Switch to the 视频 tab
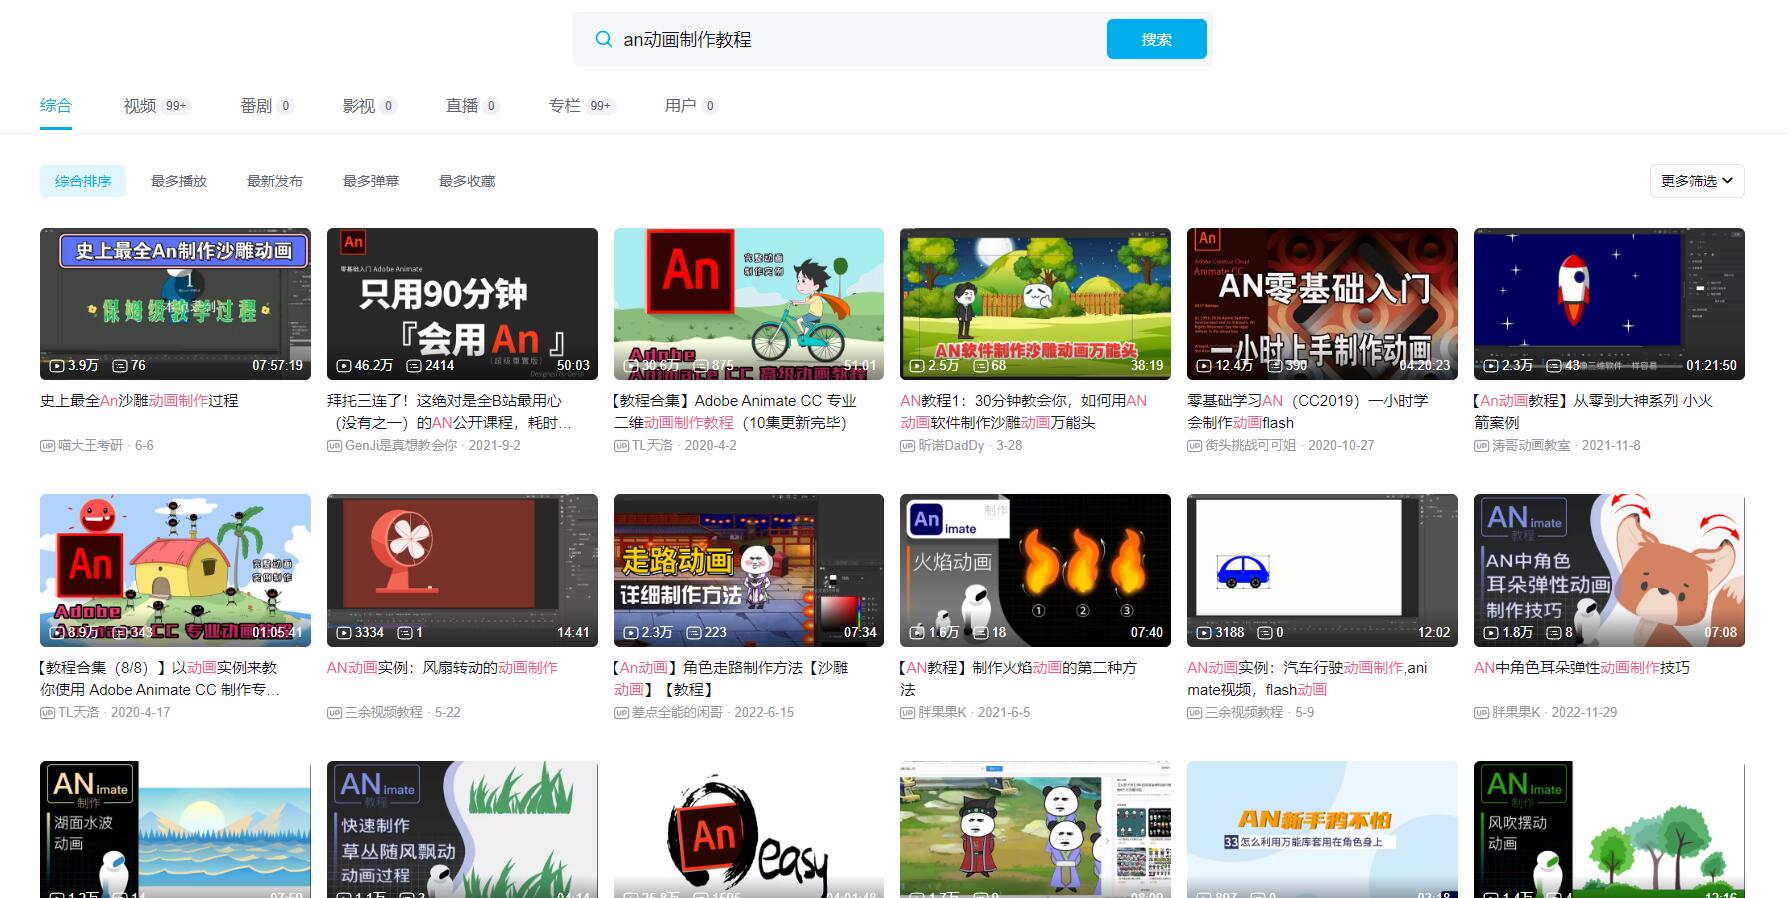The width and height of the screenshot is (1788, 898). (x=157, y=105)
